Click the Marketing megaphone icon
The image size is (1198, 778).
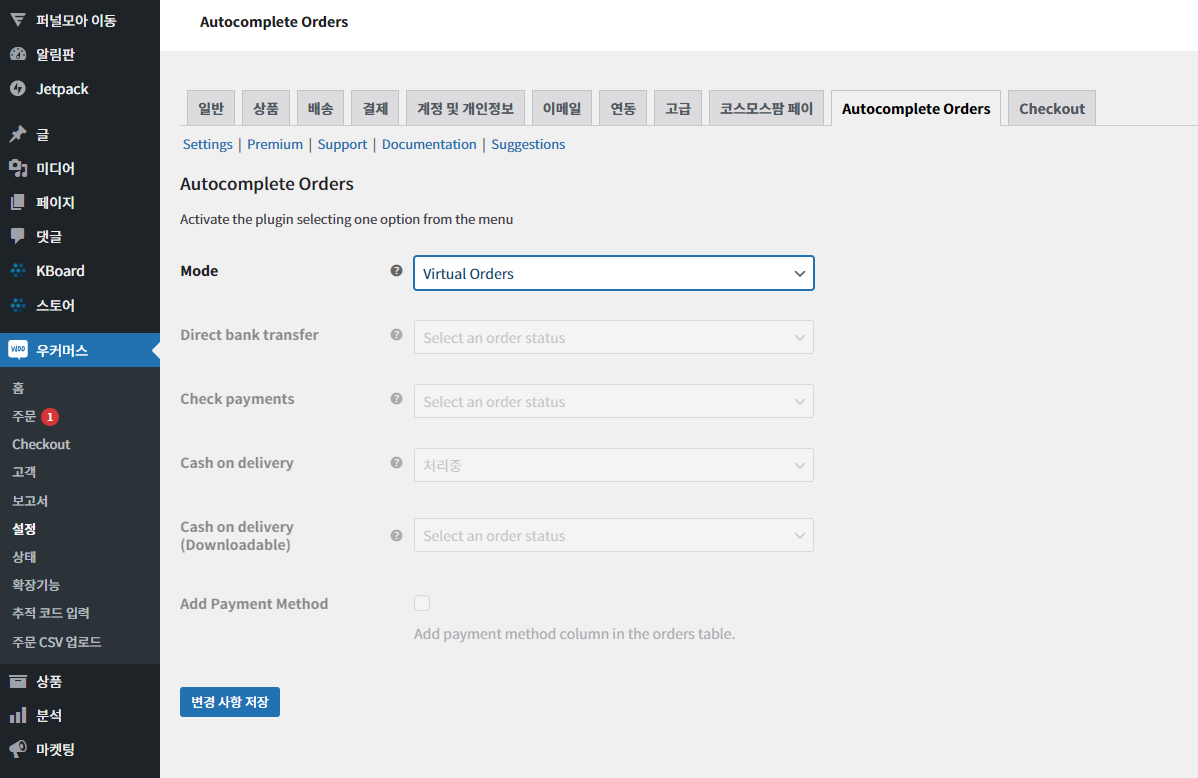(18, 749)
